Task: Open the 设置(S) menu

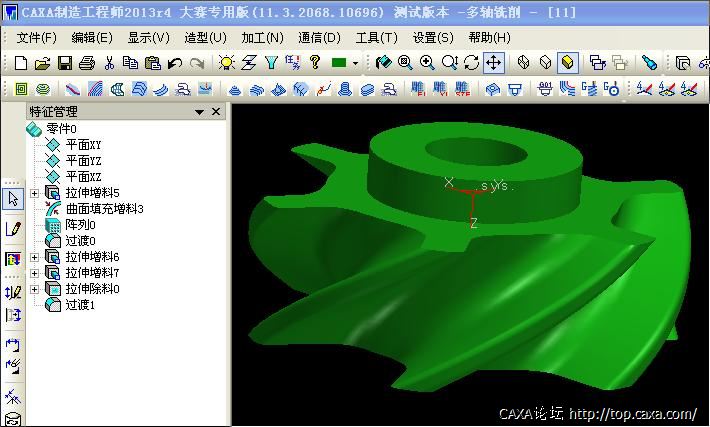Action: pos(433,38)
